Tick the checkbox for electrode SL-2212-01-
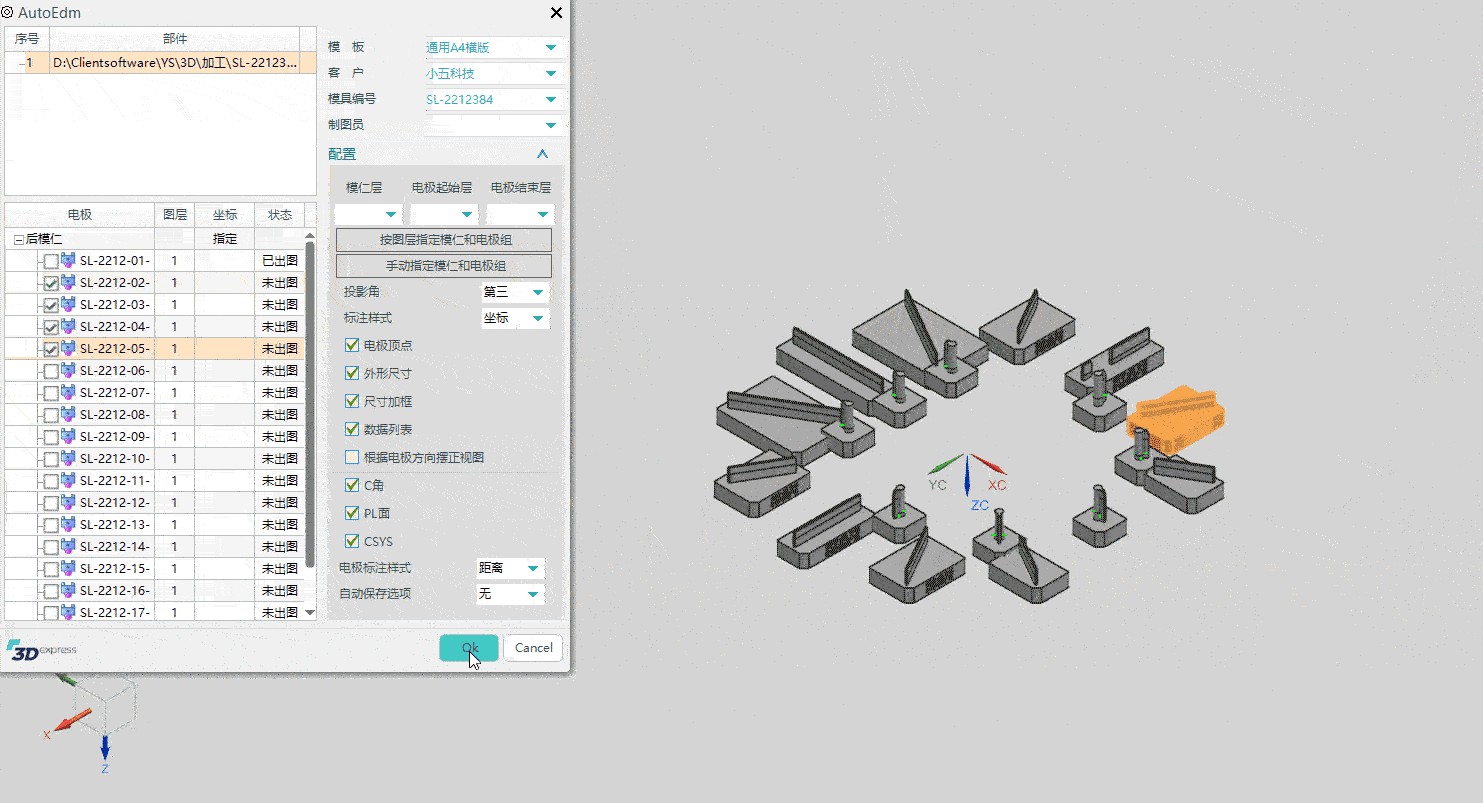1483x803 pixels. coord(51,261)
